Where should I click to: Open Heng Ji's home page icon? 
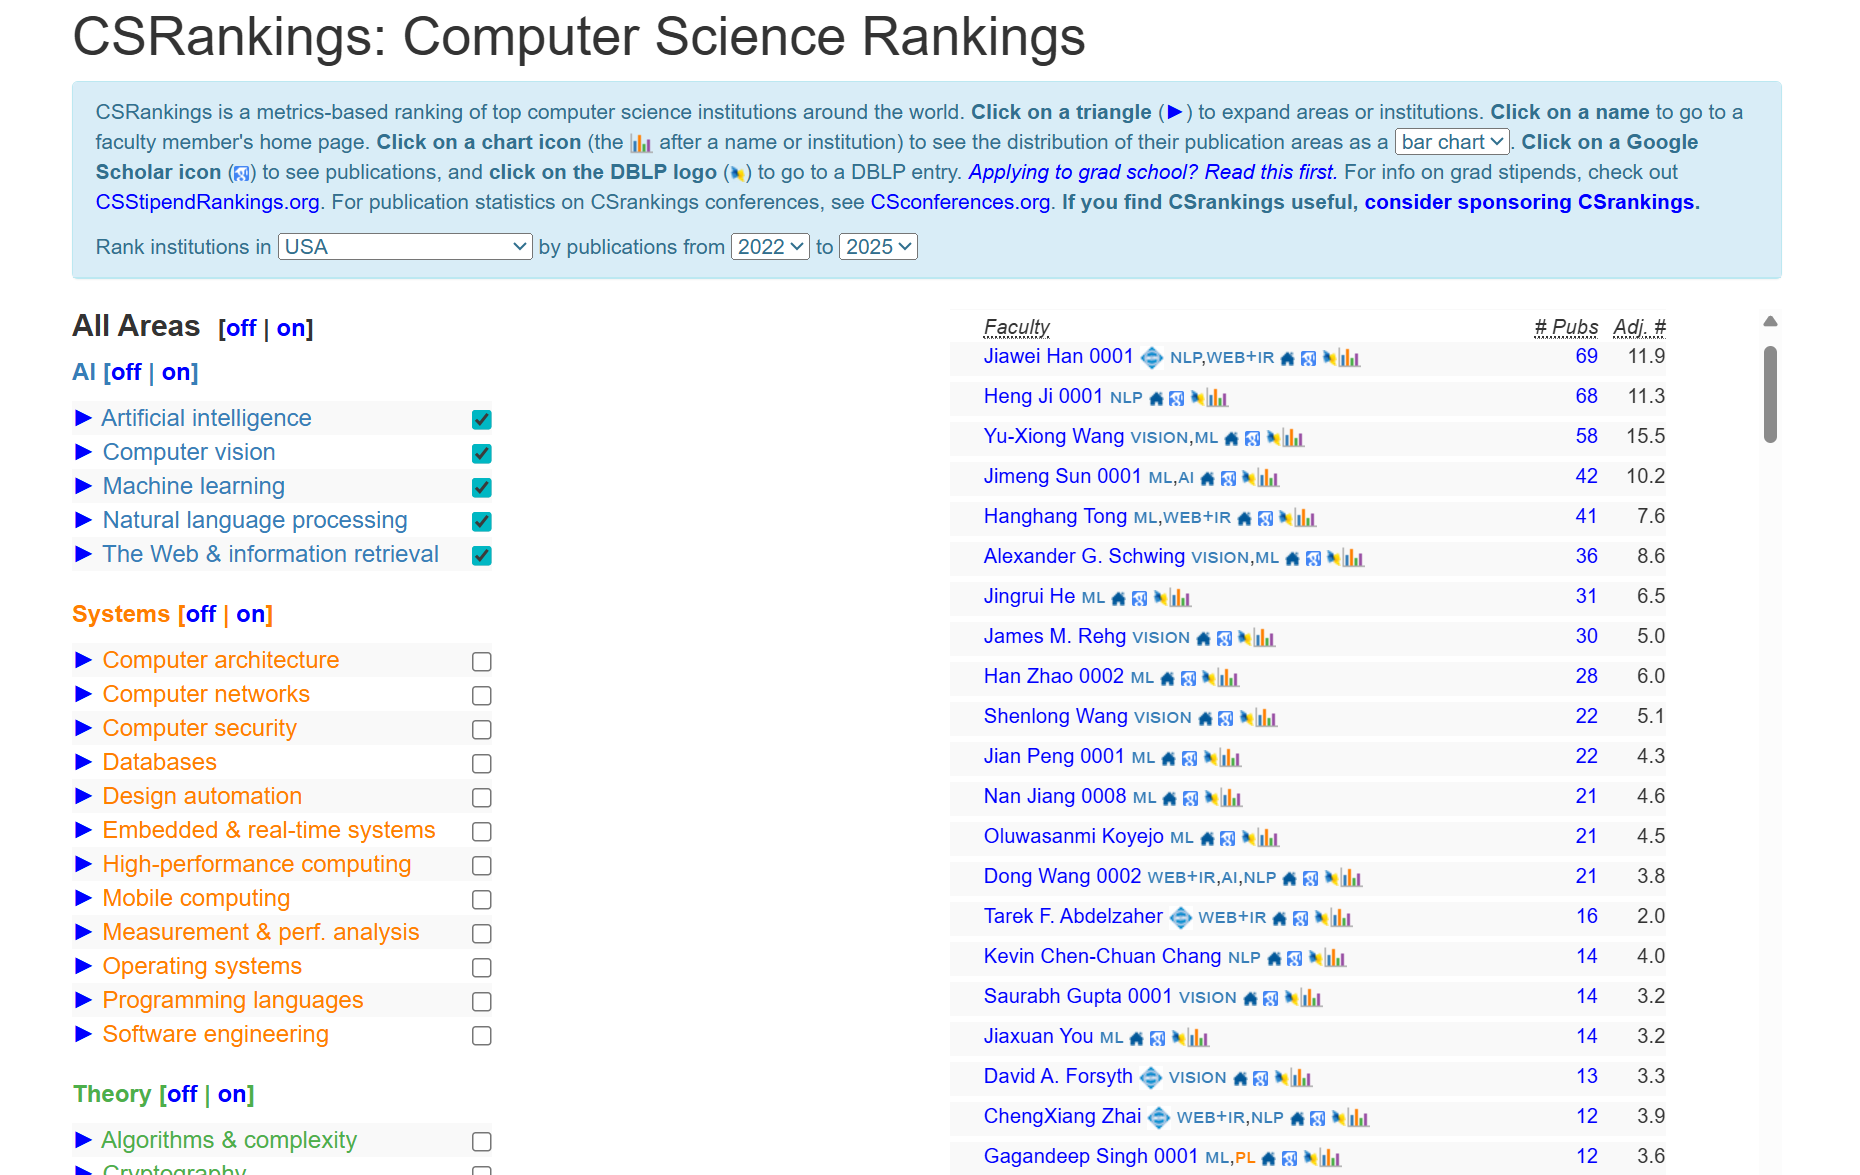pyautogui.click(x=1156, y=398)
